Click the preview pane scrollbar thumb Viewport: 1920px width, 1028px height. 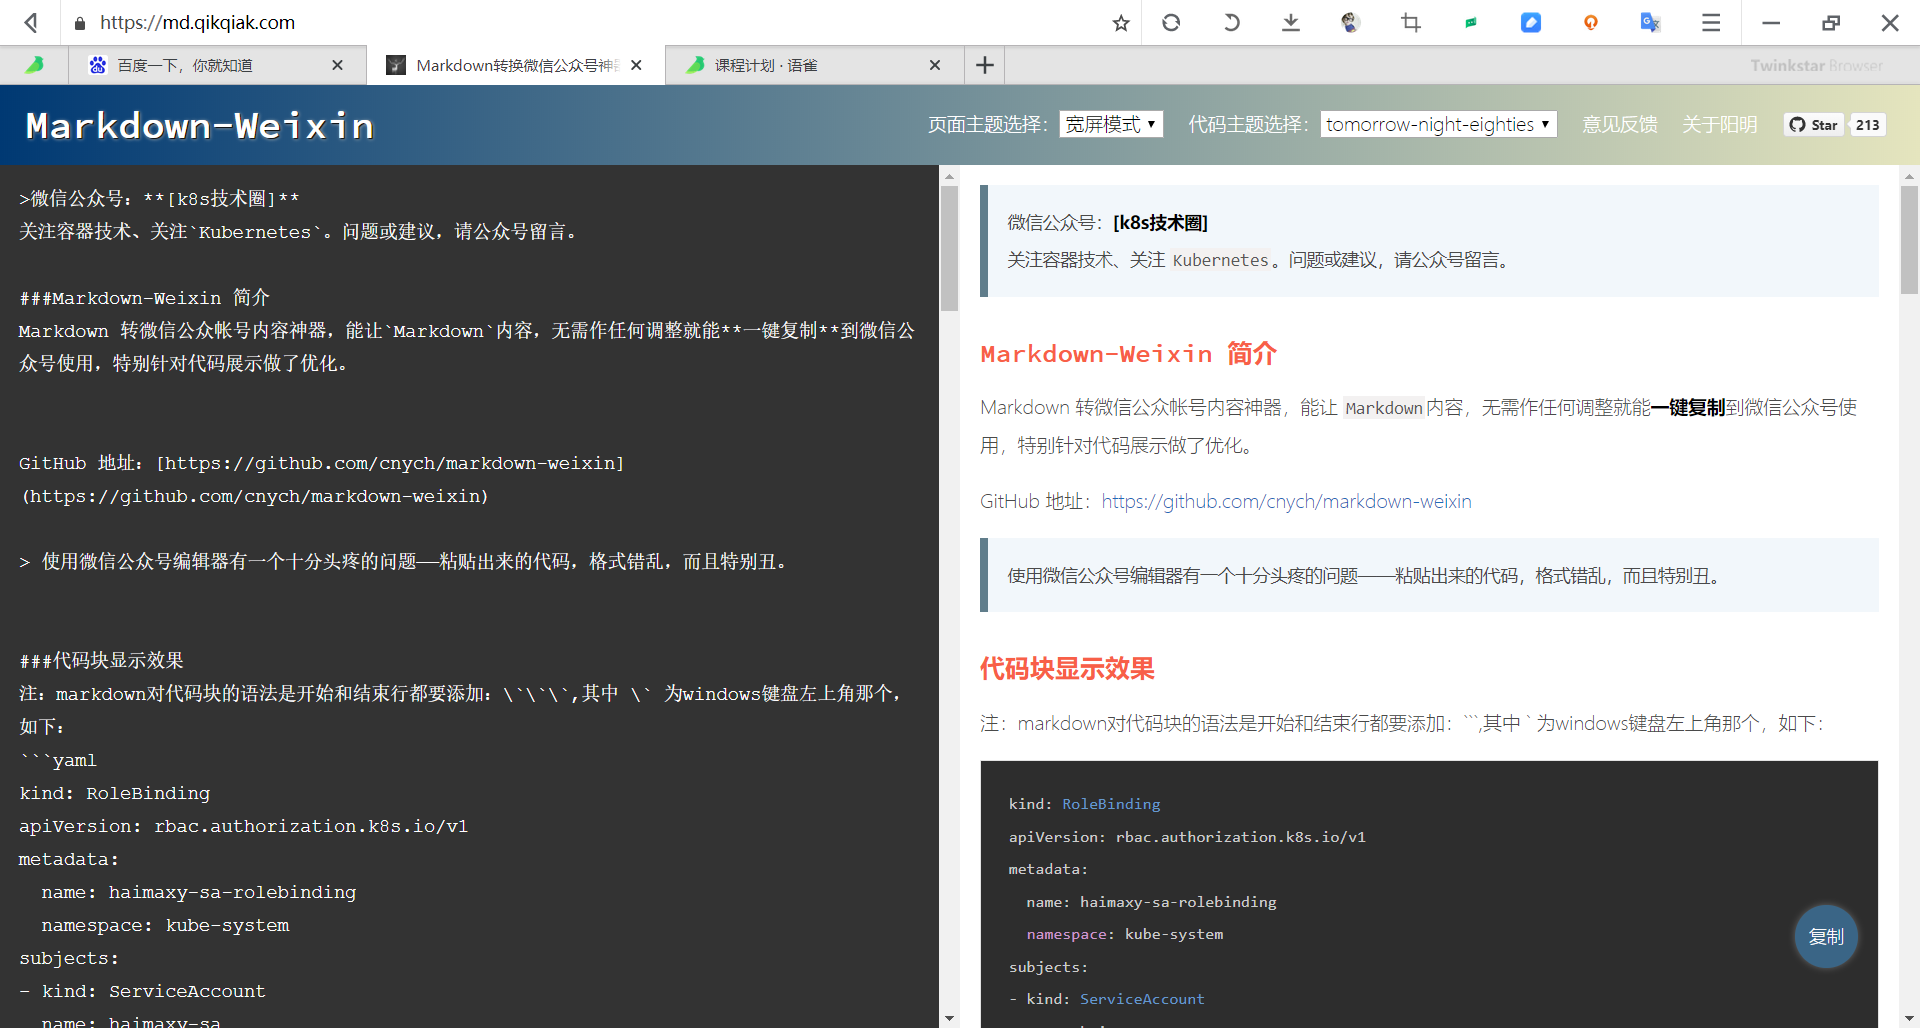[1910, 240]
